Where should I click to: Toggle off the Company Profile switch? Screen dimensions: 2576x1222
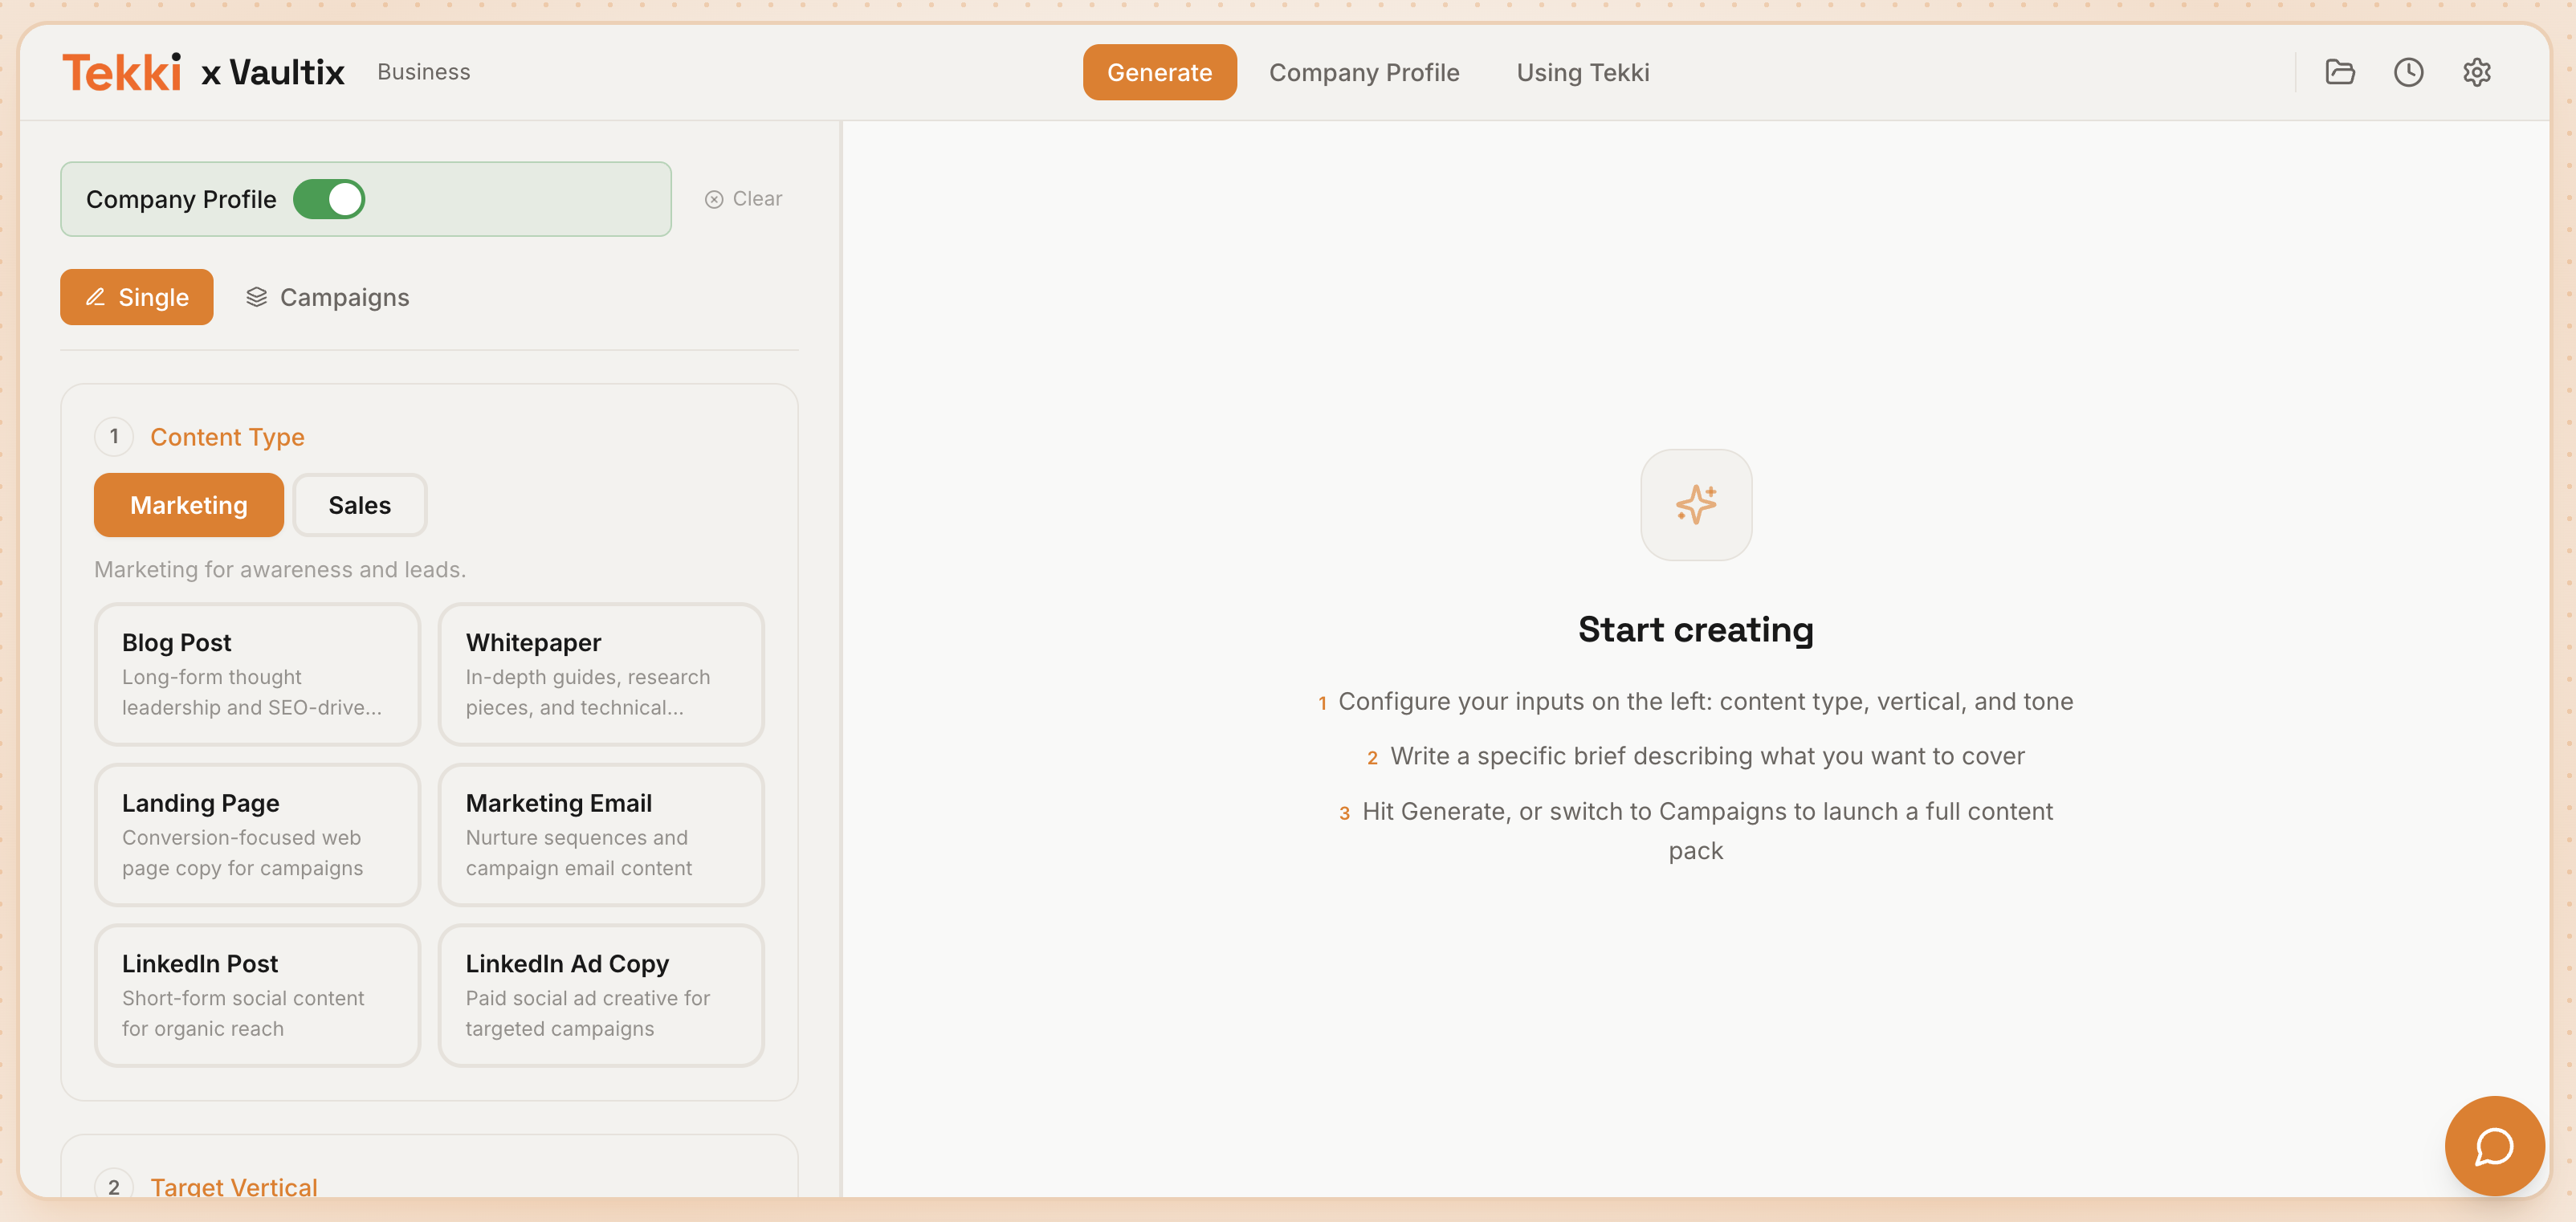coord(329,199)
